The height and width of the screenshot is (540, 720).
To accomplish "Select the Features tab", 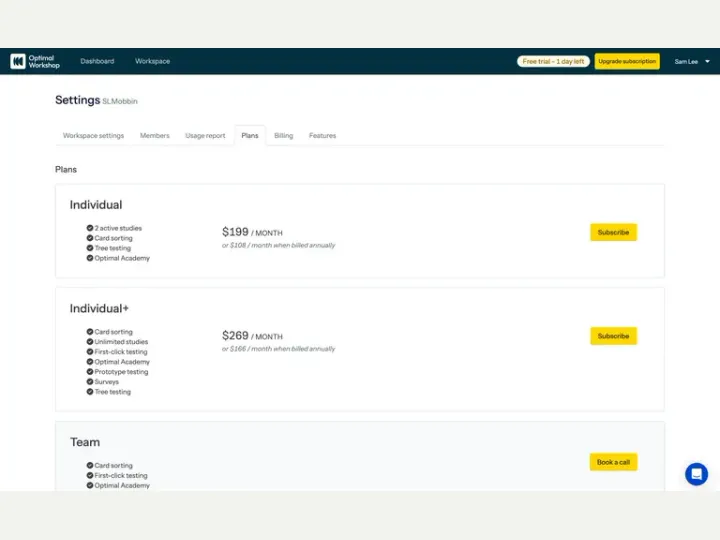I will 322,135.
